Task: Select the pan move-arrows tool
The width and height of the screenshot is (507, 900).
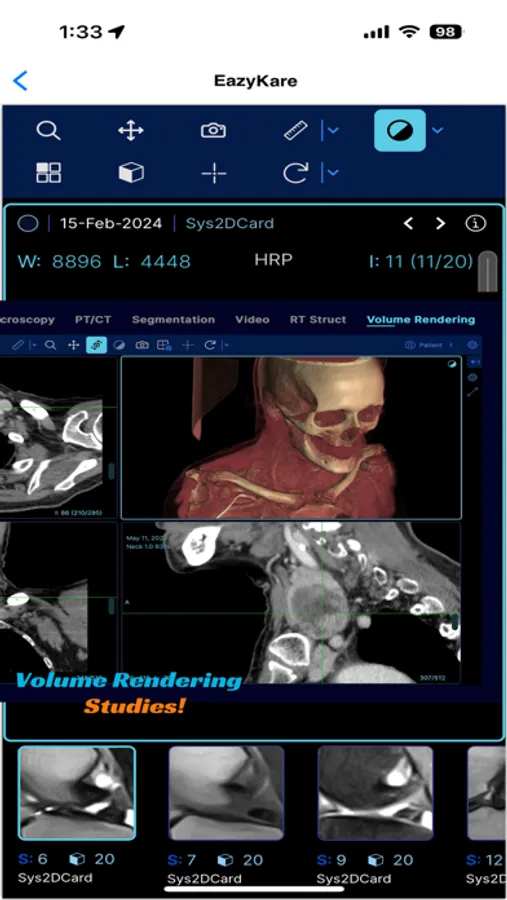Action: tap(130, 130)
